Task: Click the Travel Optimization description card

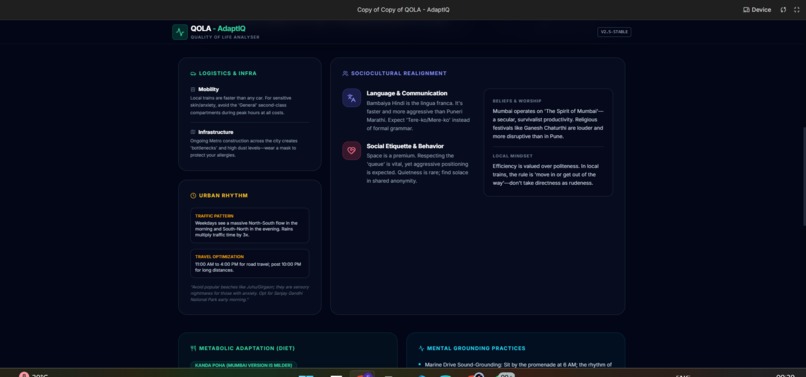Action: point(250,263)
